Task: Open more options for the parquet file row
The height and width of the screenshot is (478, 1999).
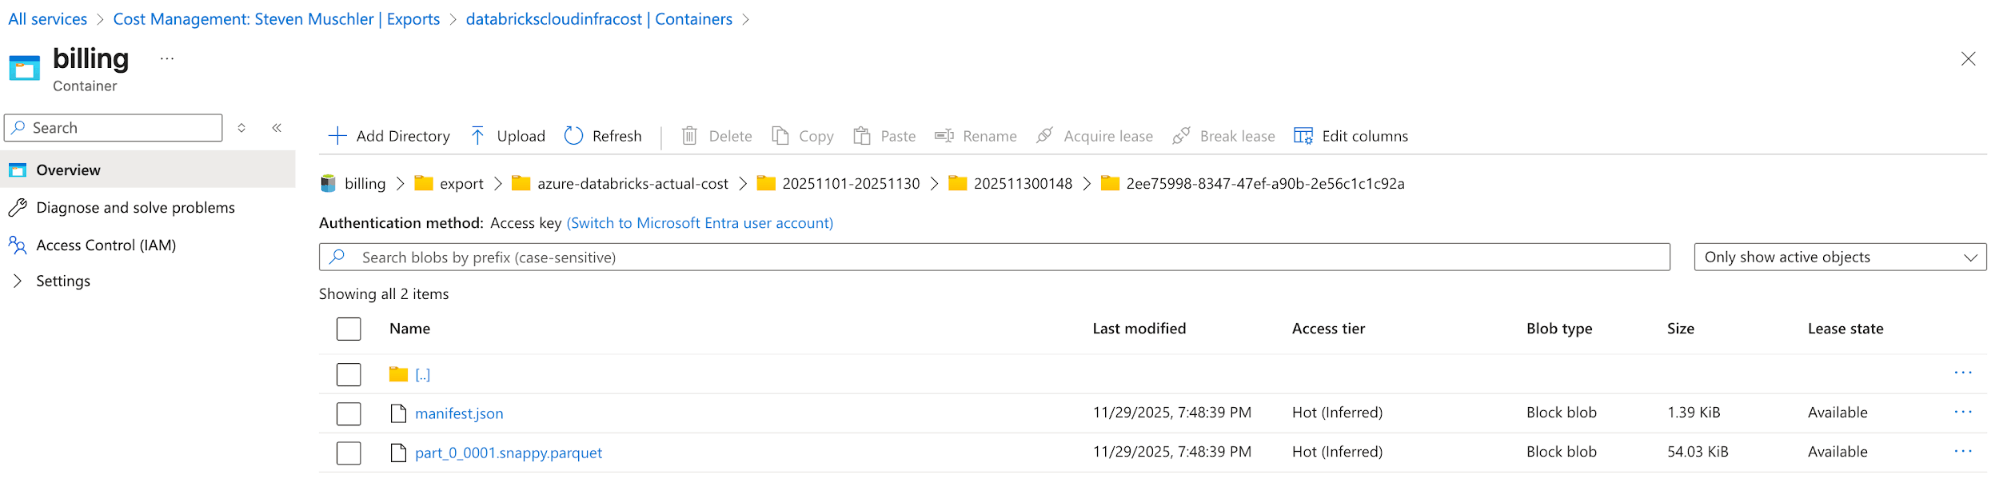Action: point(1962,452)
